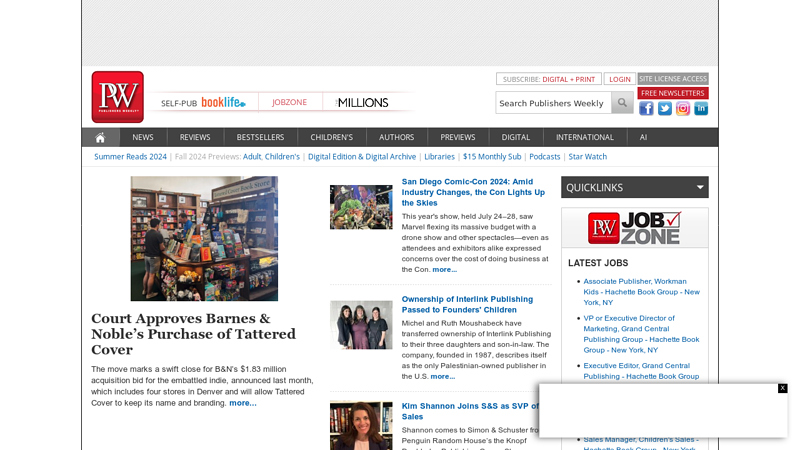Open the Instagram icon
Image resolution: width=800 pixels, height=450 pixels.
click(683, 108)
